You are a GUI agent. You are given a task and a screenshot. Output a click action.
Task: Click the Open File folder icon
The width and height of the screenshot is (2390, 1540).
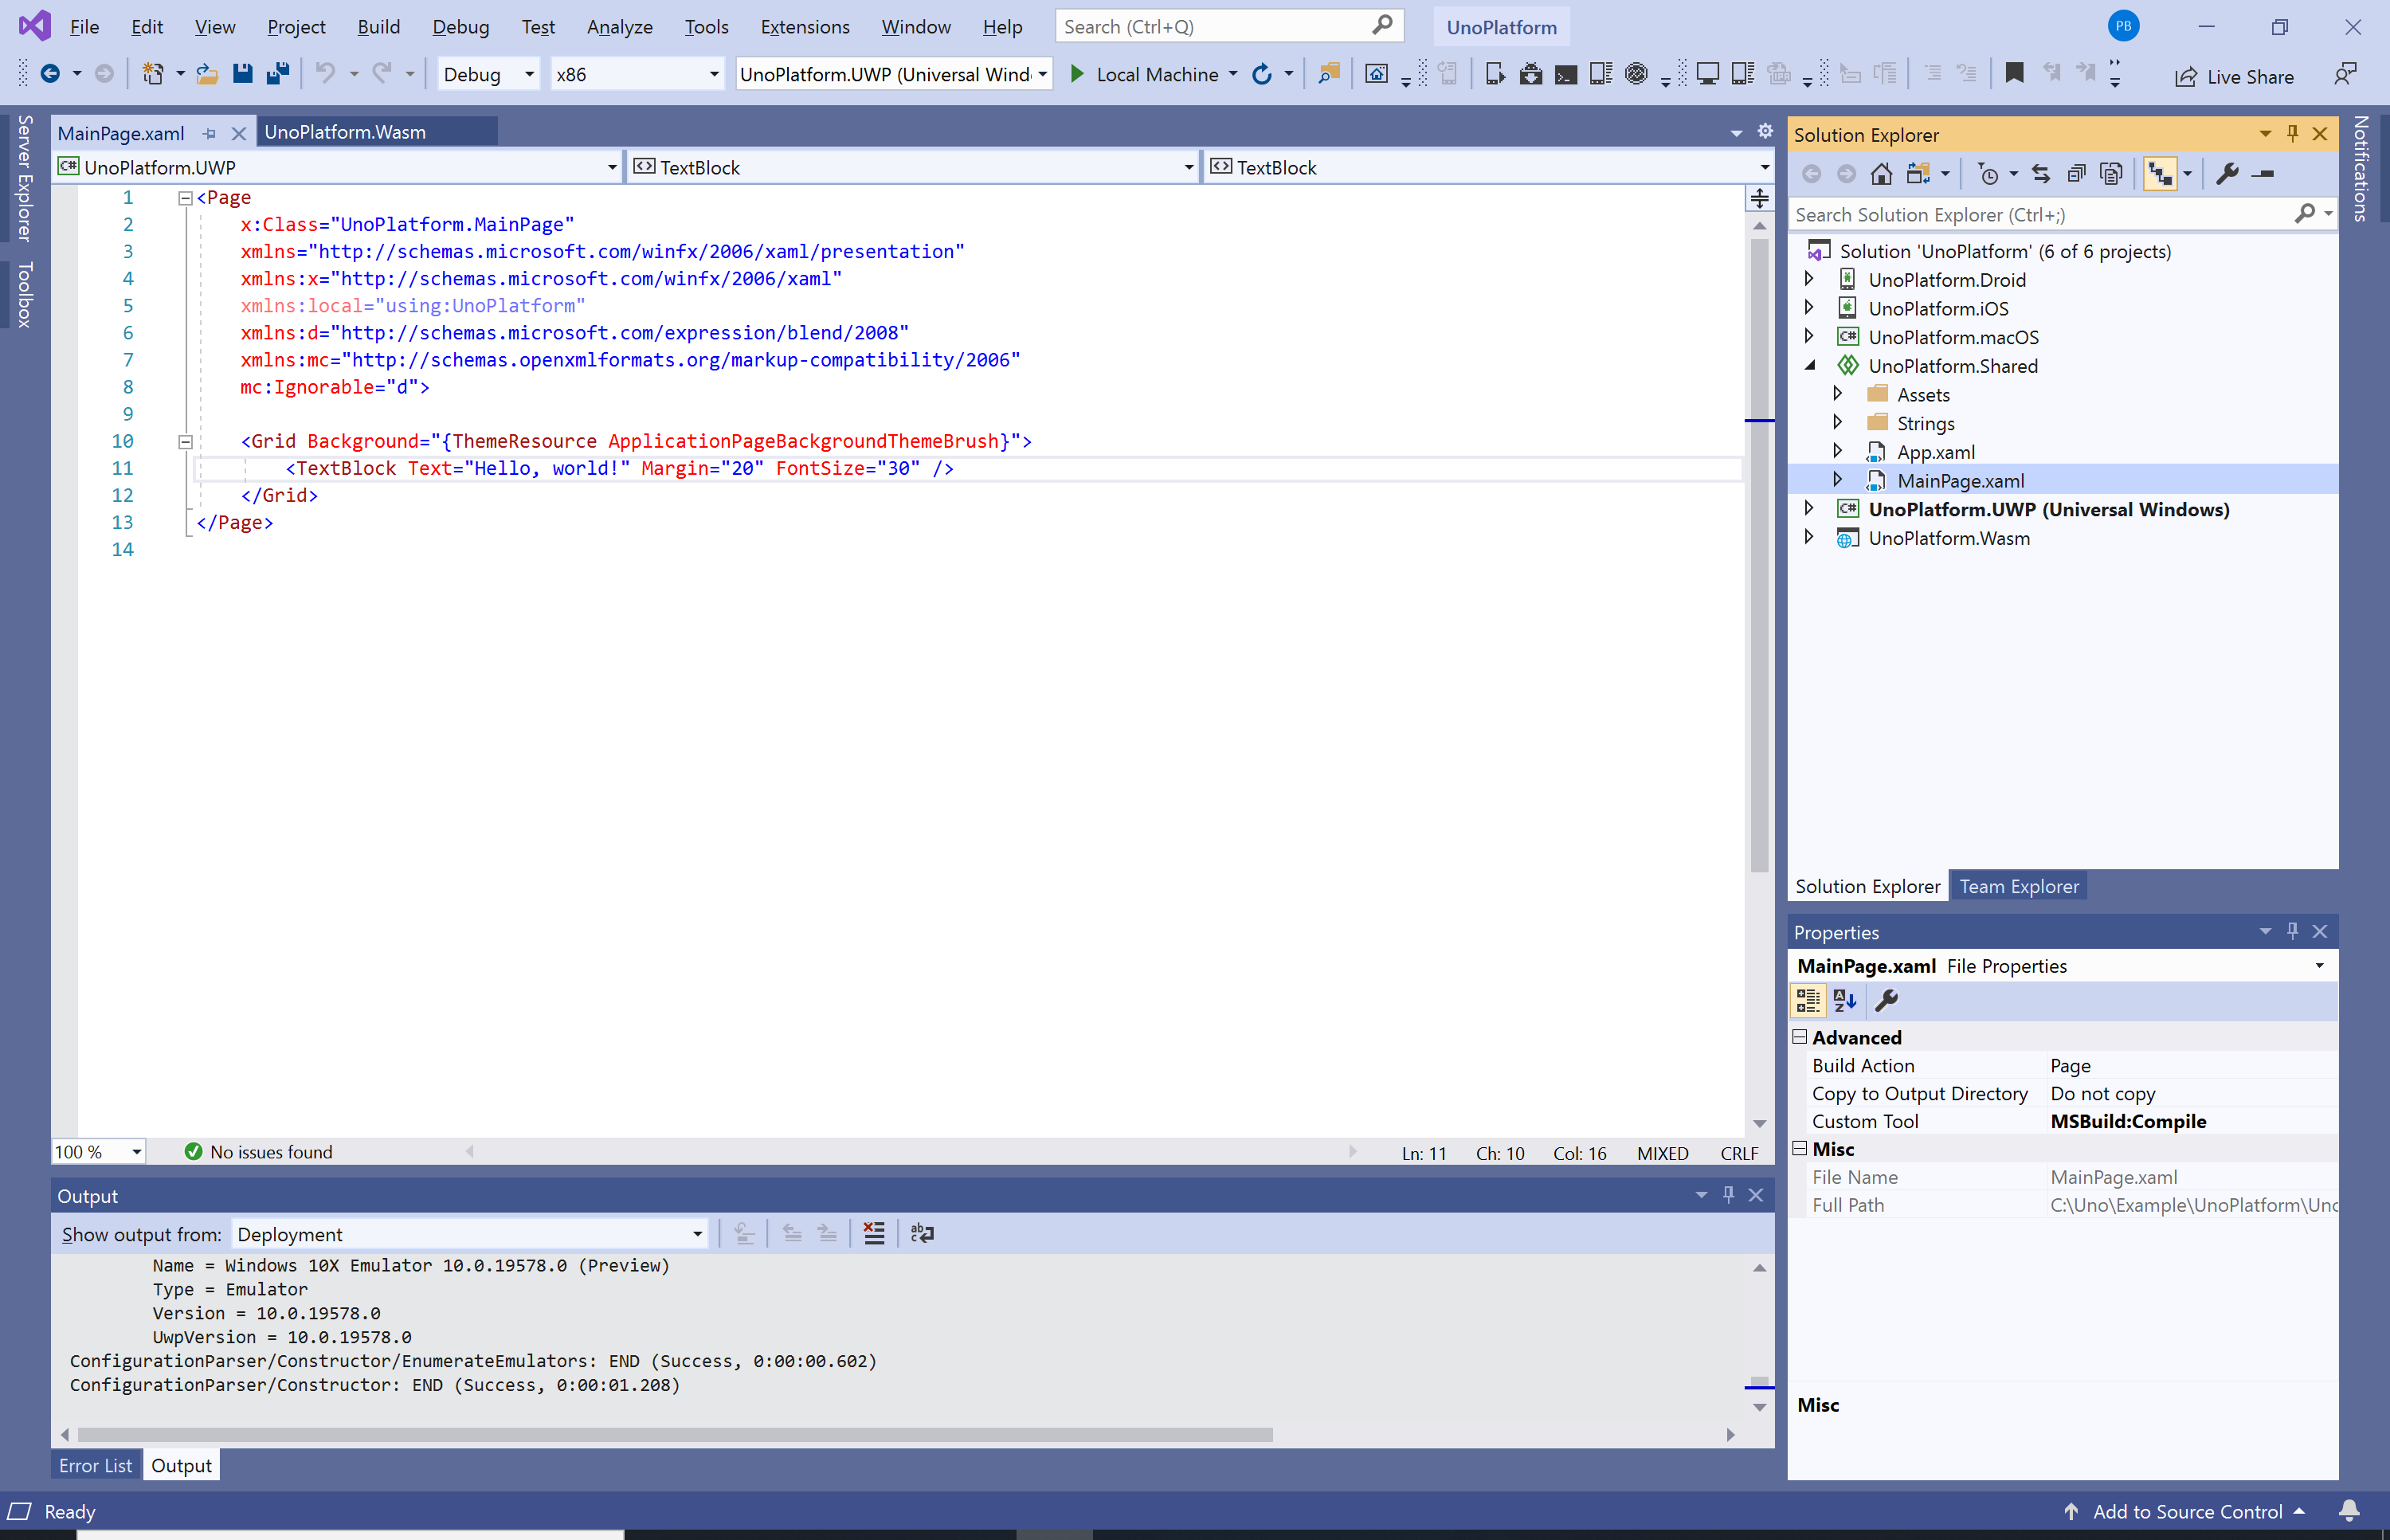point(207,73)
